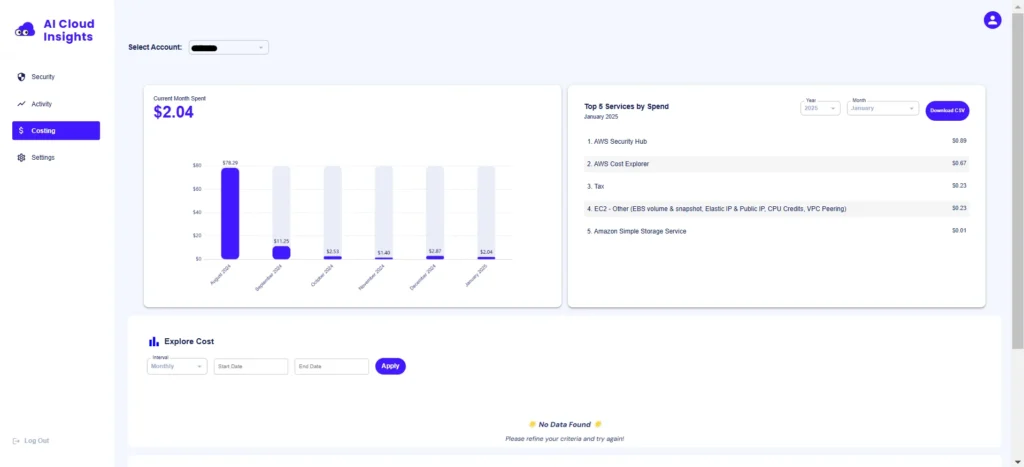Screen dimensions: 1024x467
Task: Click the Costing dollar sign icon
Action: (22, 131)
